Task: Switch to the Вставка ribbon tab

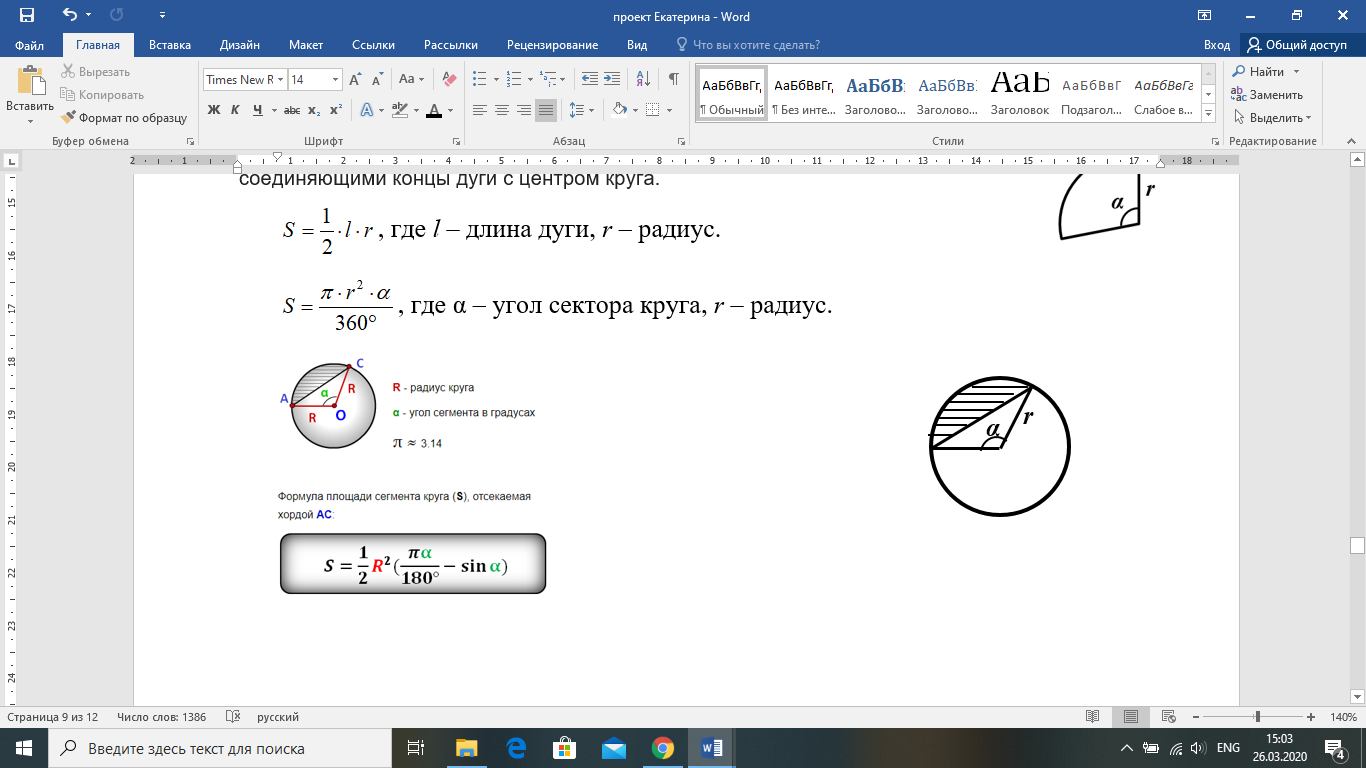Action: coord(170,45)
